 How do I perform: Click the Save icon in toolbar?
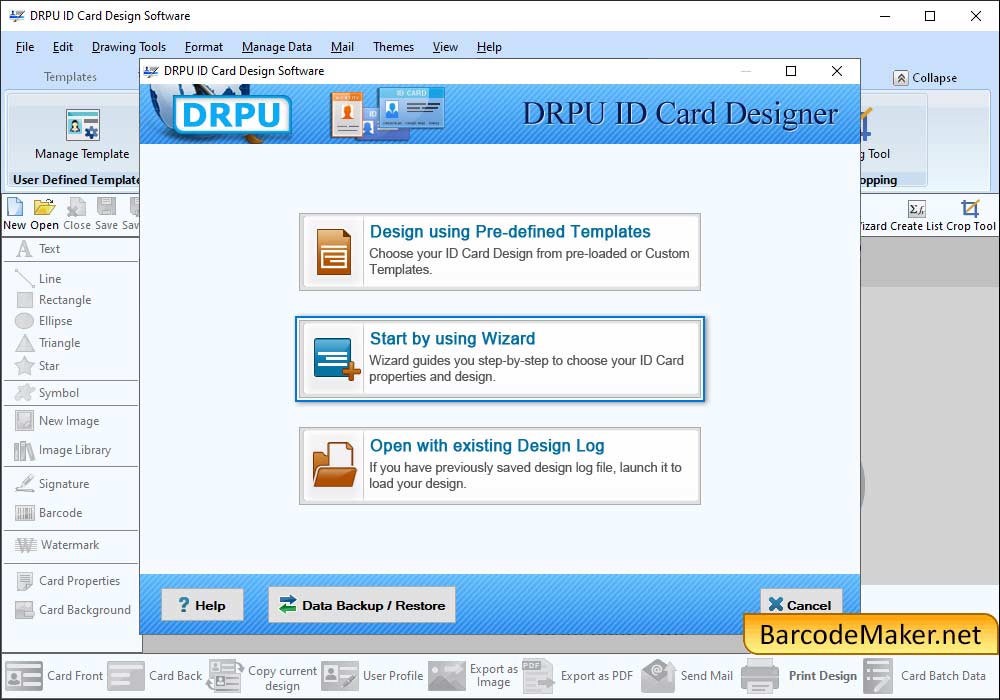(107, 207)
